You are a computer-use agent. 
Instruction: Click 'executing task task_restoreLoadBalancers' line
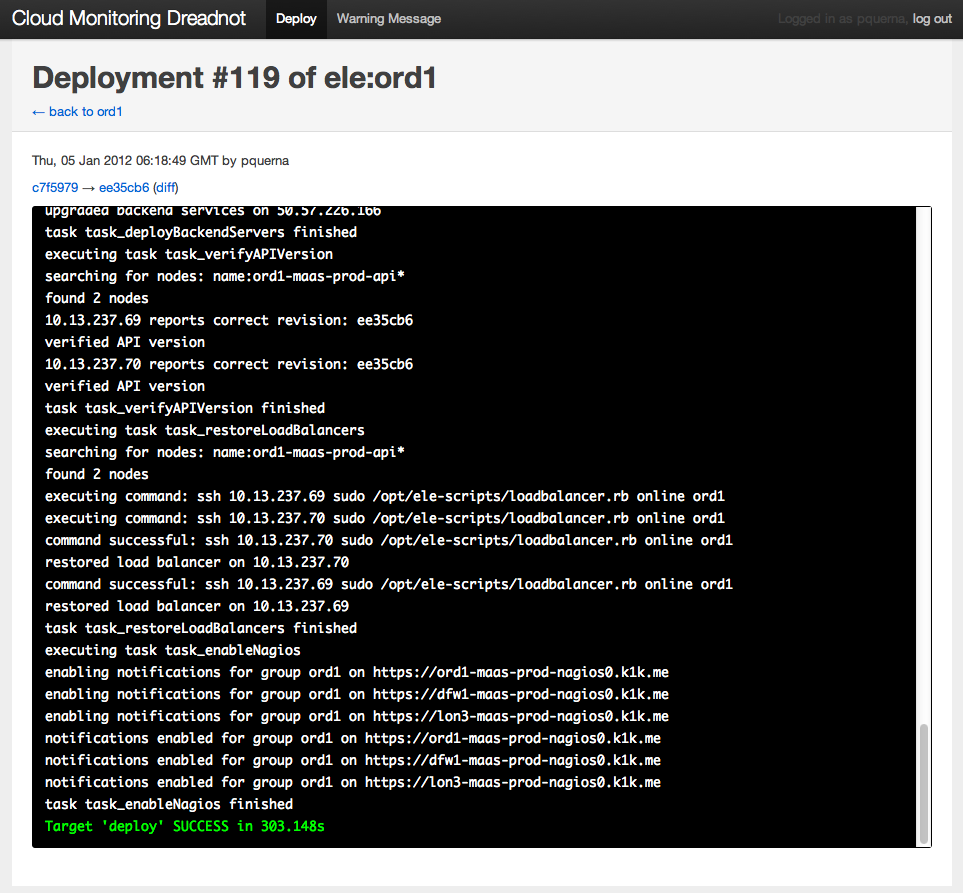[205, 430]
